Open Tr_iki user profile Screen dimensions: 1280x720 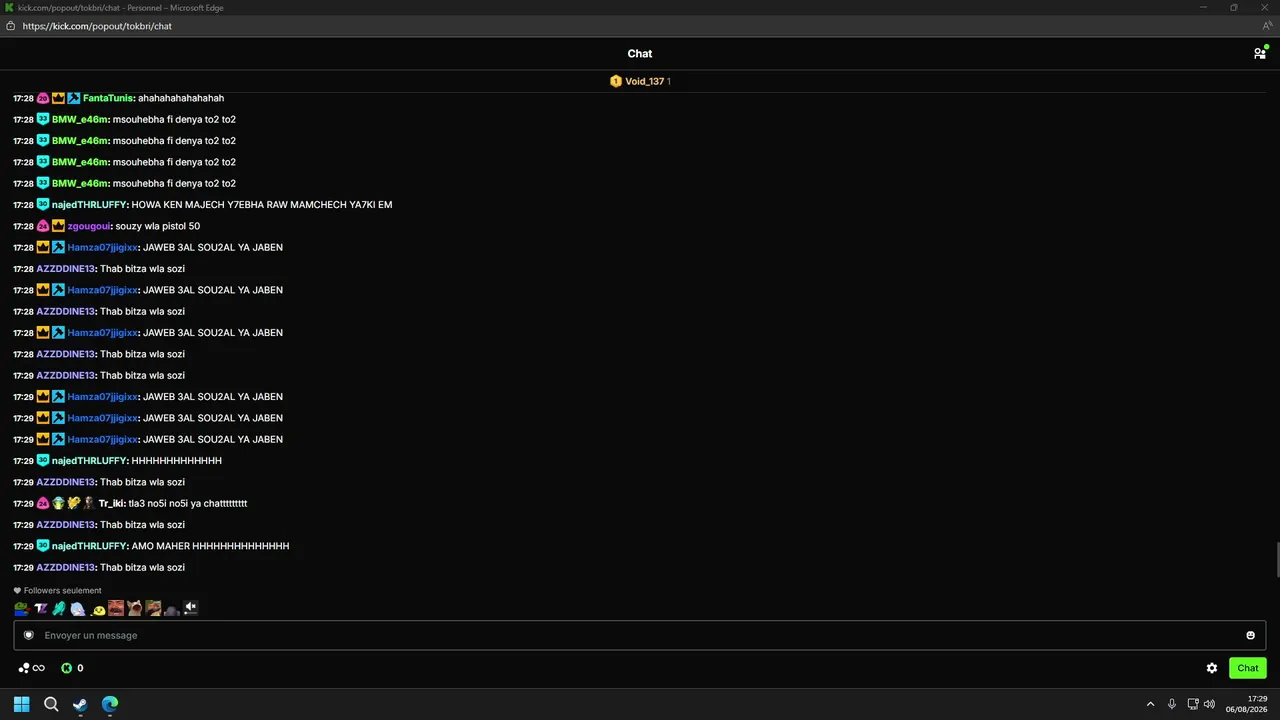pos(111,503)
